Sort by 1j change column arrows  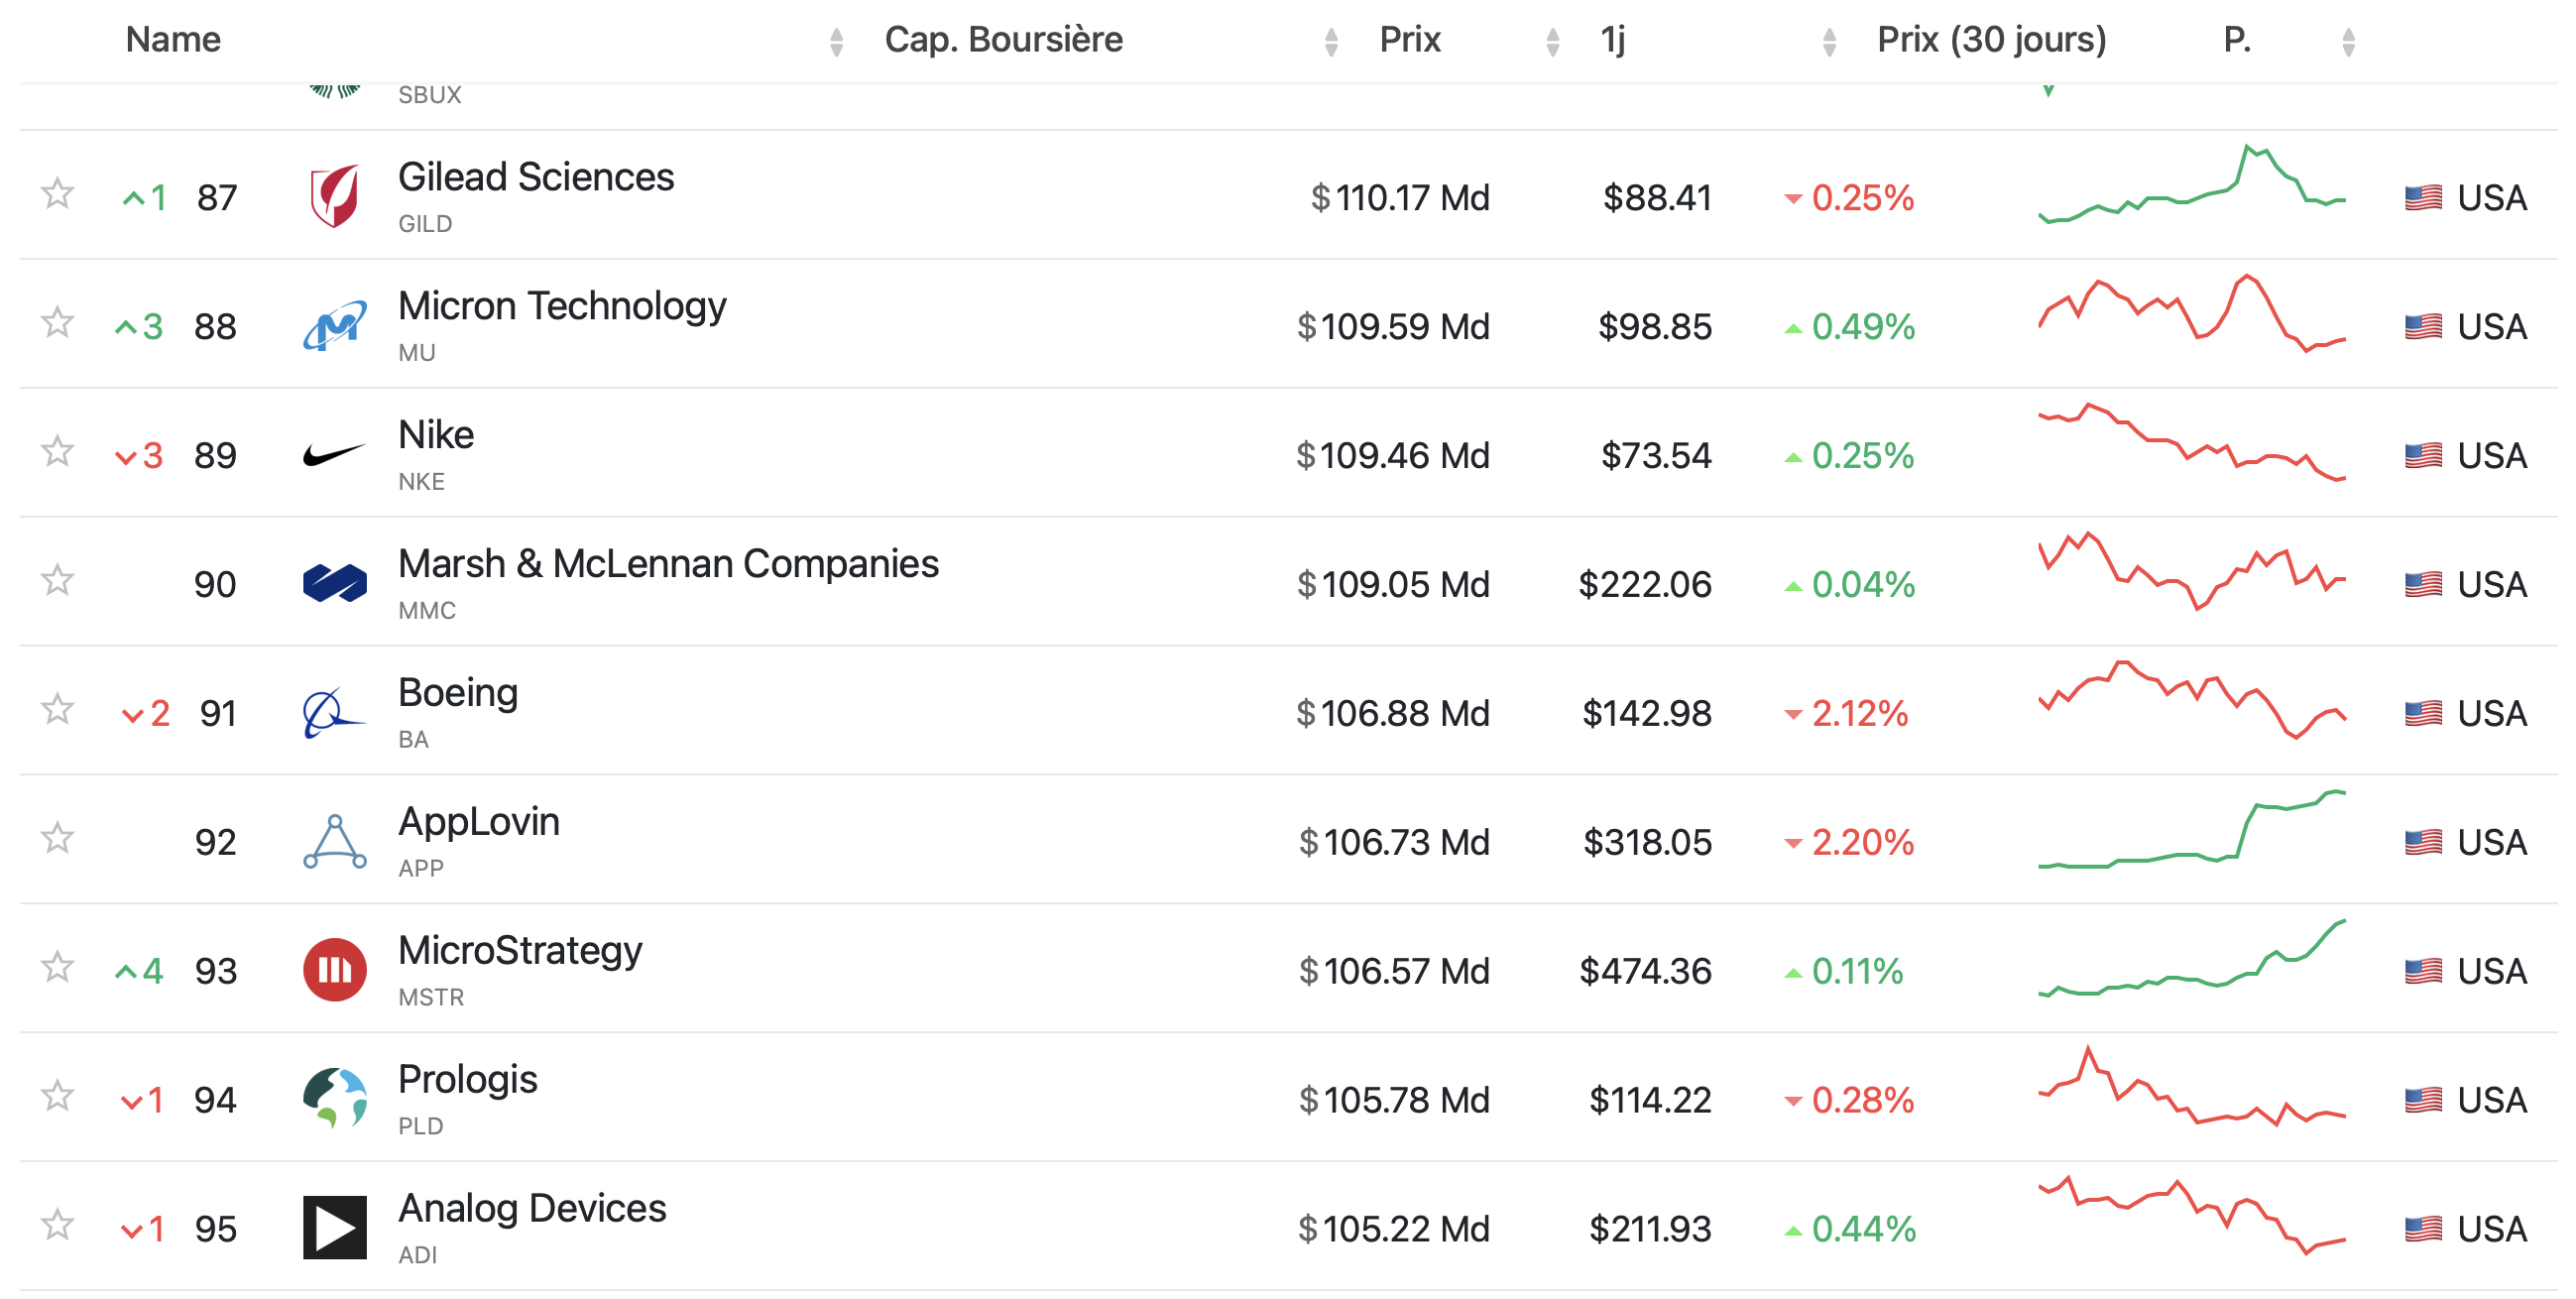pyautogui.click(x=1829, y=42)
